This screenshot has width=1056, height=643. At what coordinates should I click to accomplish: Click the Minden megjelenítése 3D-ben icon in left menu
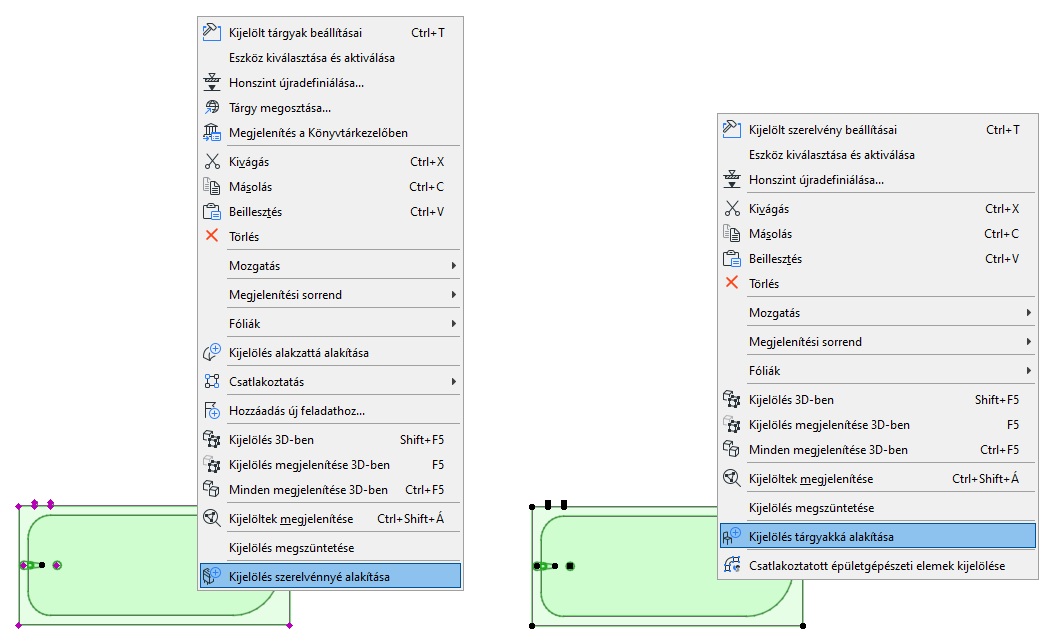(x=211, y=489)
